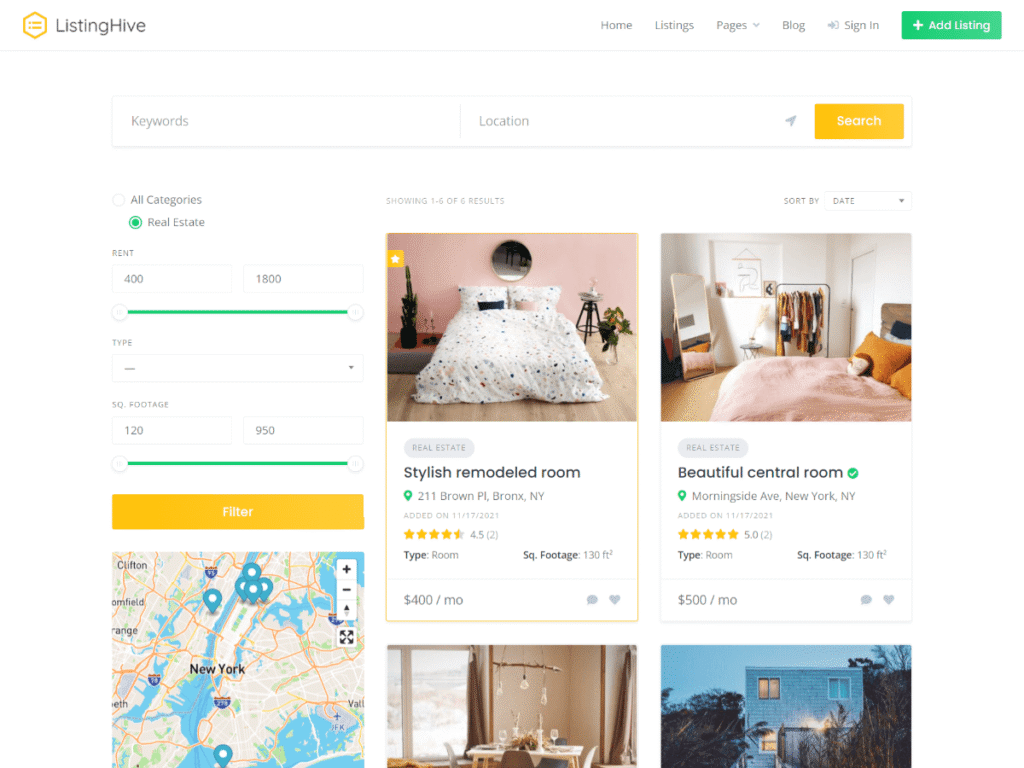Select the All Categories radio button

(x=118, y=199)
